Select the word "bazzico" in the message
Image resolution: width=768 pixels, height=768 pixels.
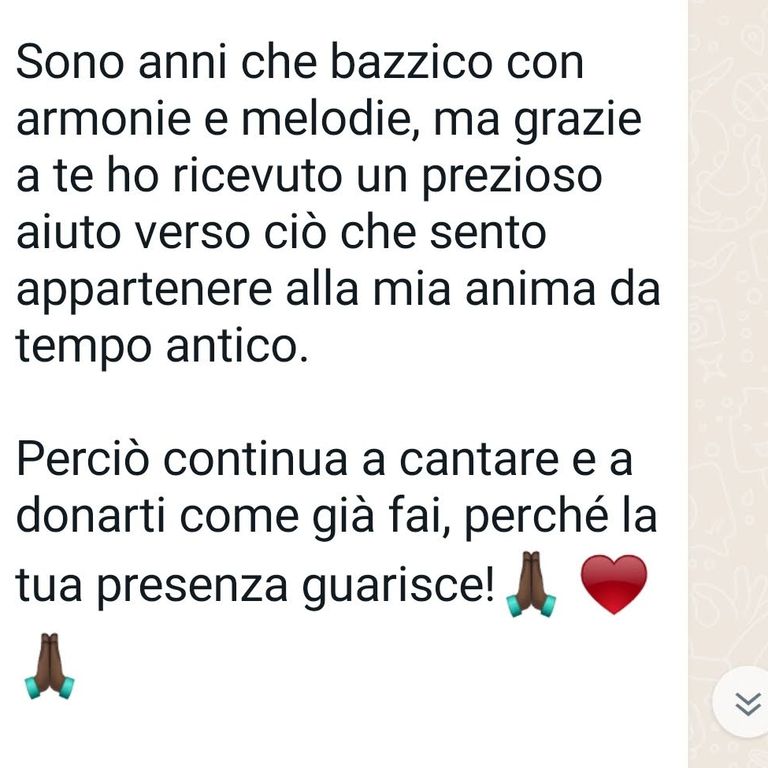pos(411,63)
